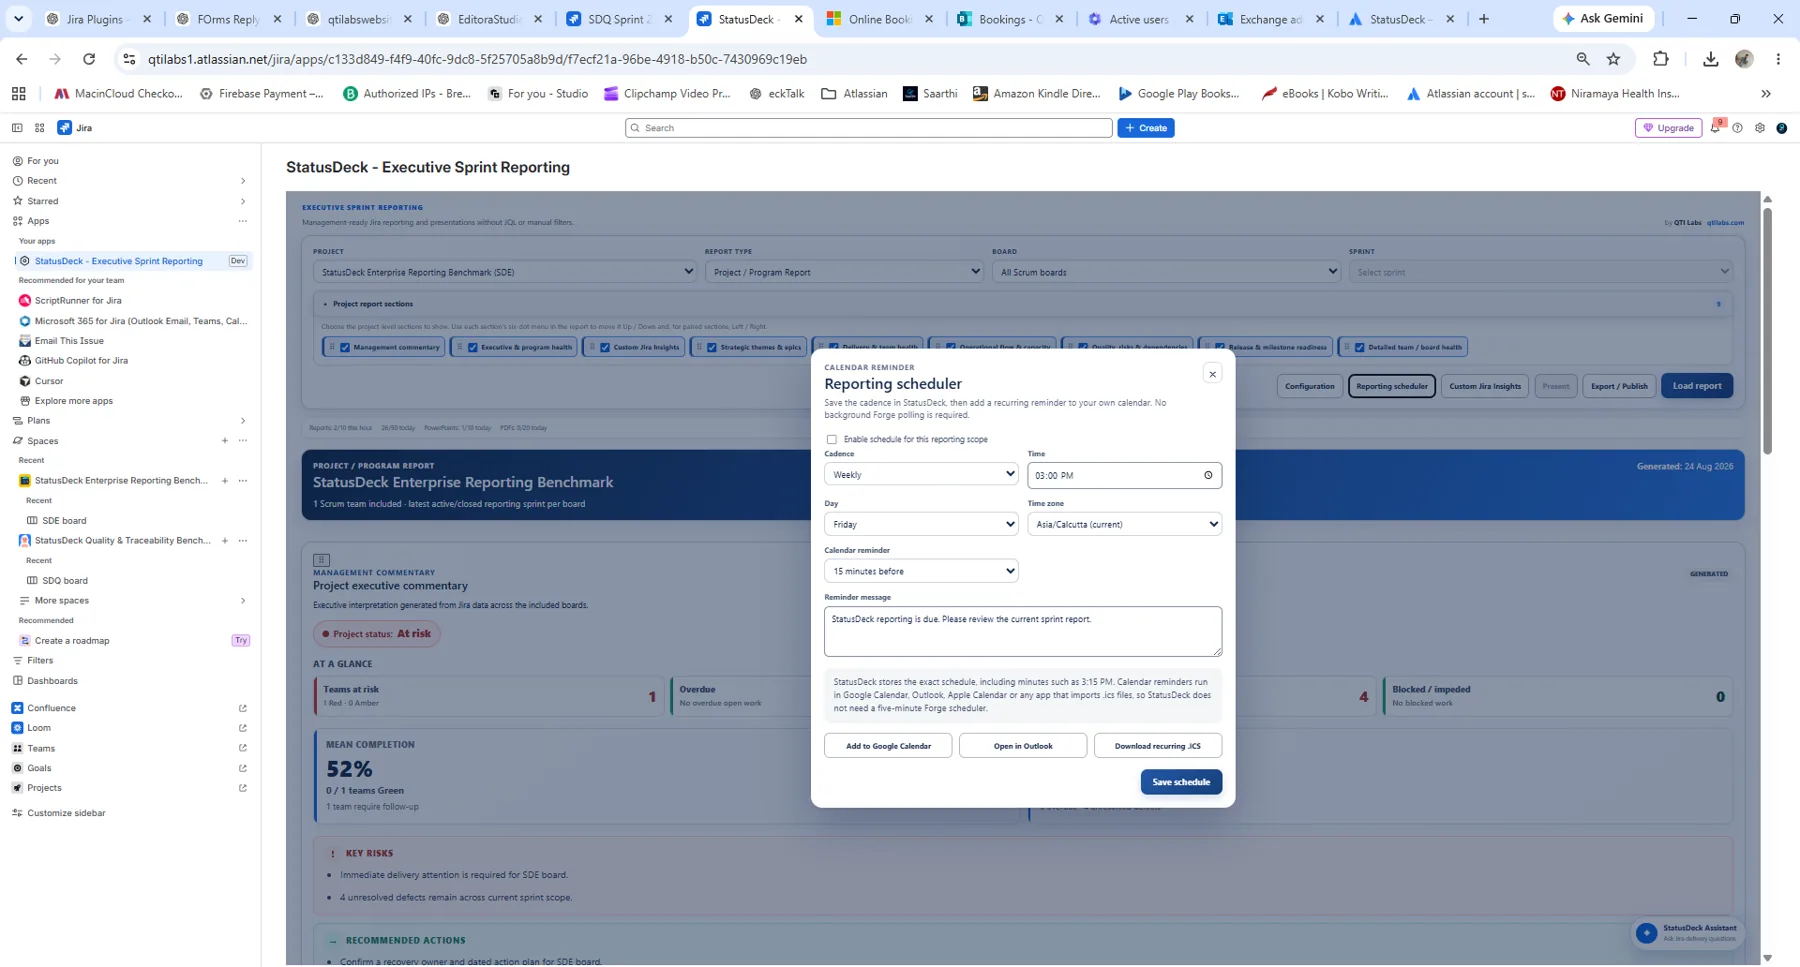Open Cursor app in sidebar
The height and width of the screenshot is (967, 1800).
coord(49,381)
